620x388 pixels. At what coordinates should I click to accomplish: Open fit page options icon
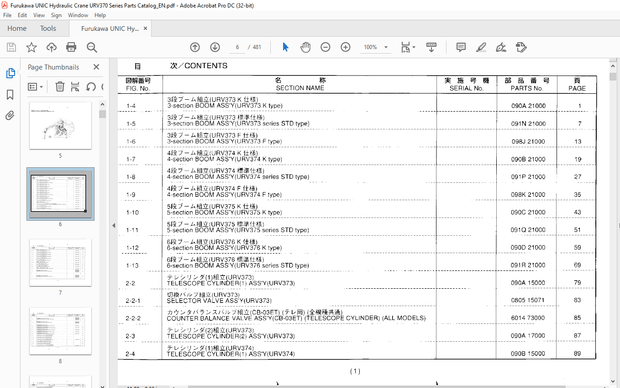[x=408, y=47]
